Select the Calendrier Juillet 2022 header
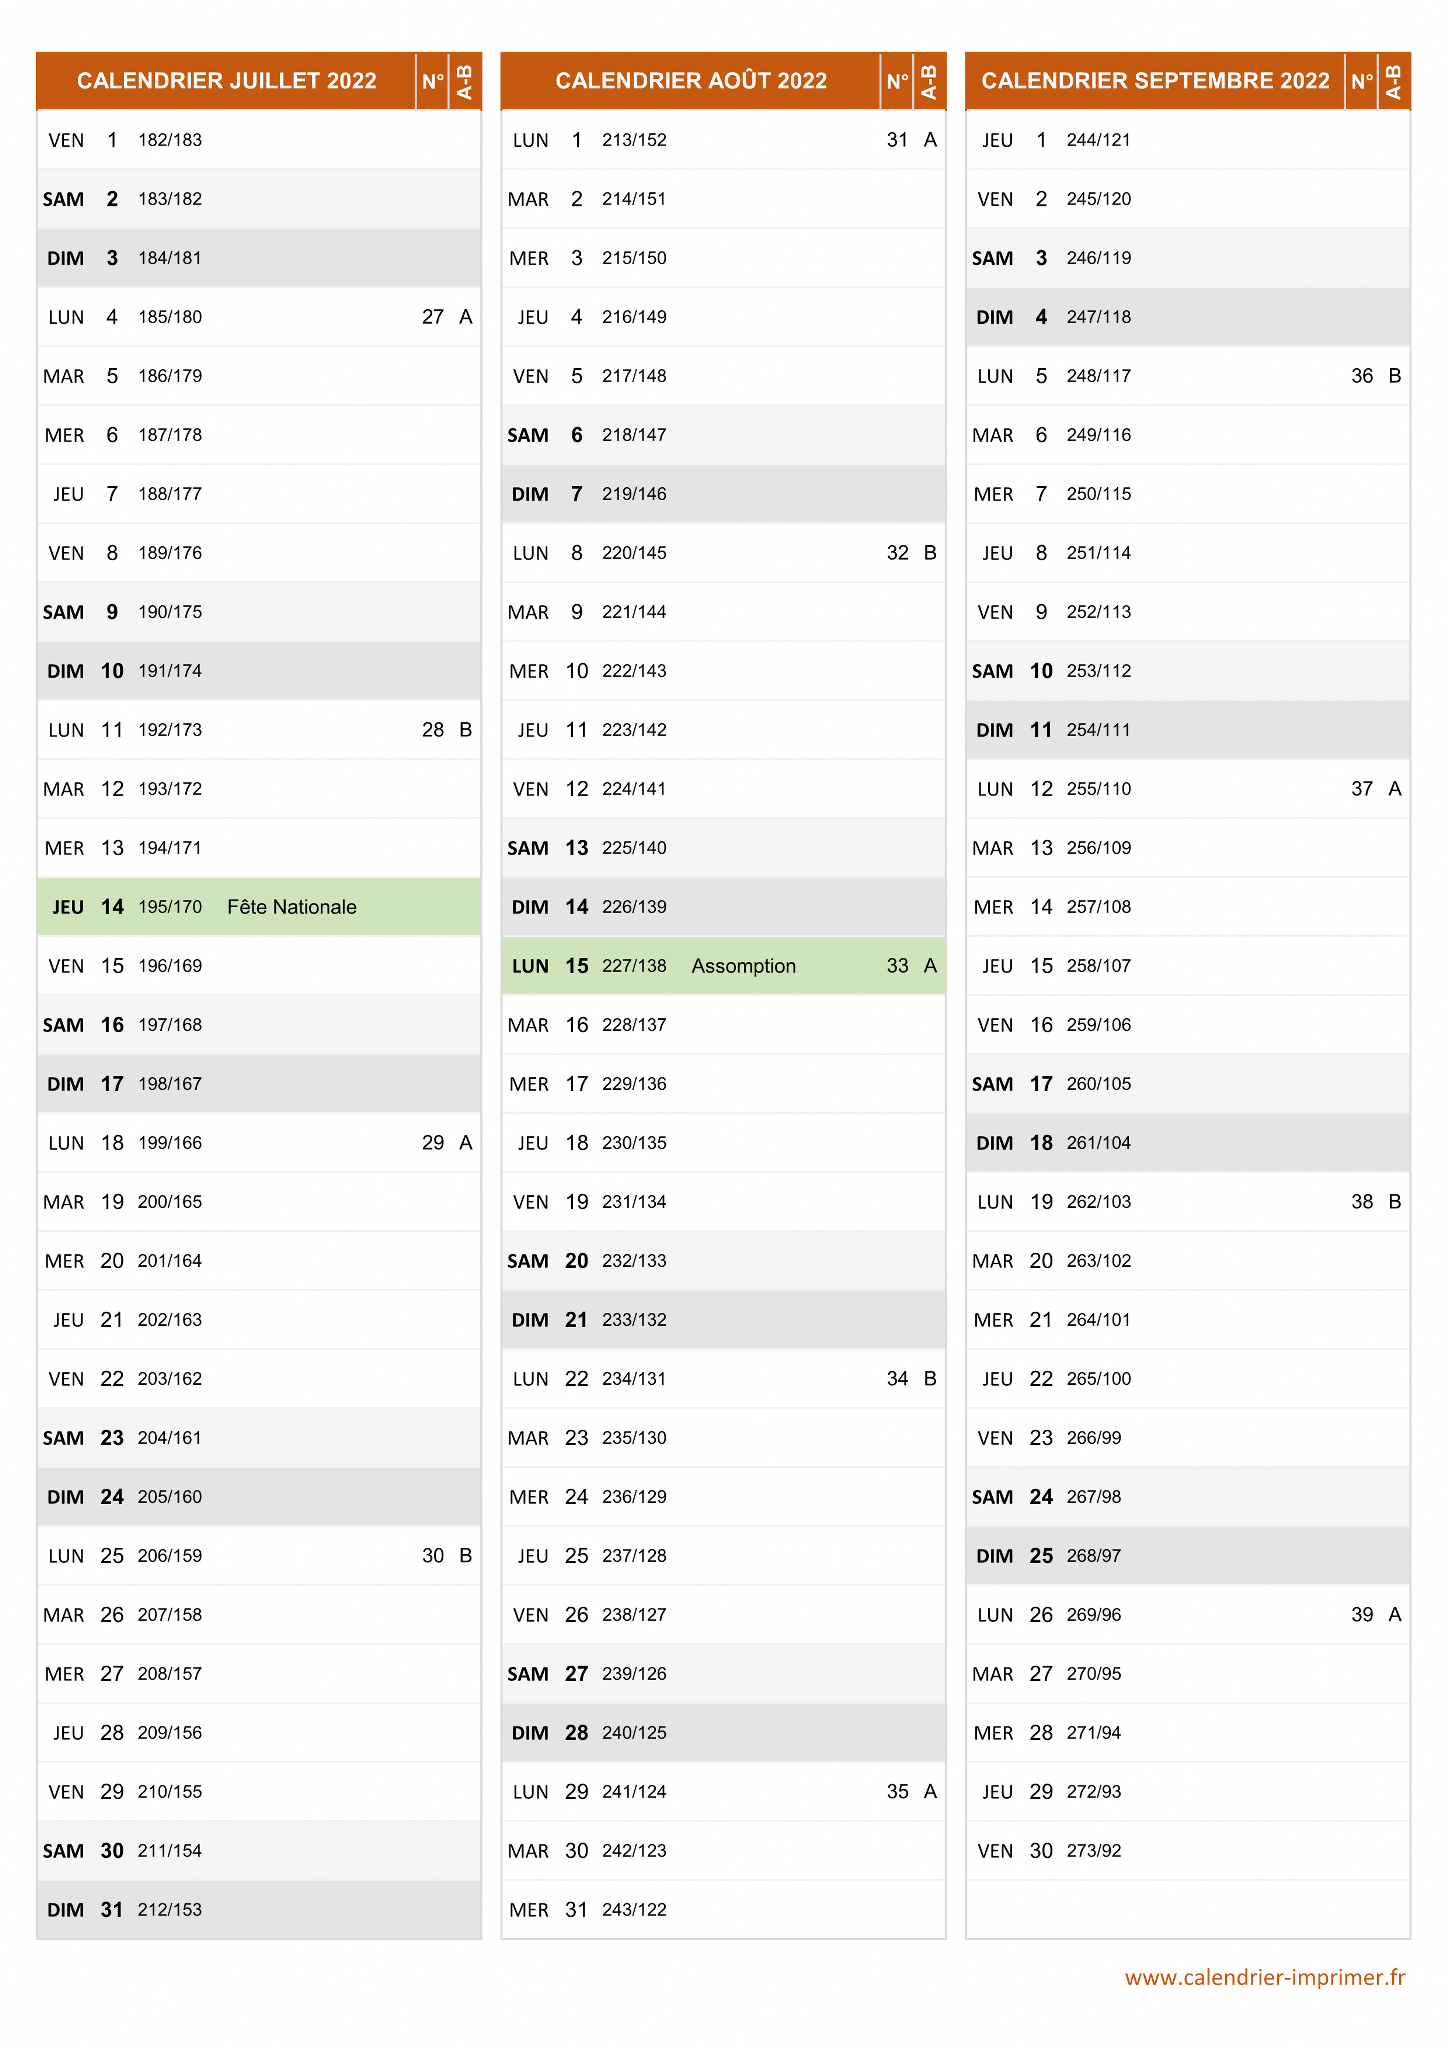Image resolution: width=1448 pixels, height=2048 pixels. [x=227, y=81]
